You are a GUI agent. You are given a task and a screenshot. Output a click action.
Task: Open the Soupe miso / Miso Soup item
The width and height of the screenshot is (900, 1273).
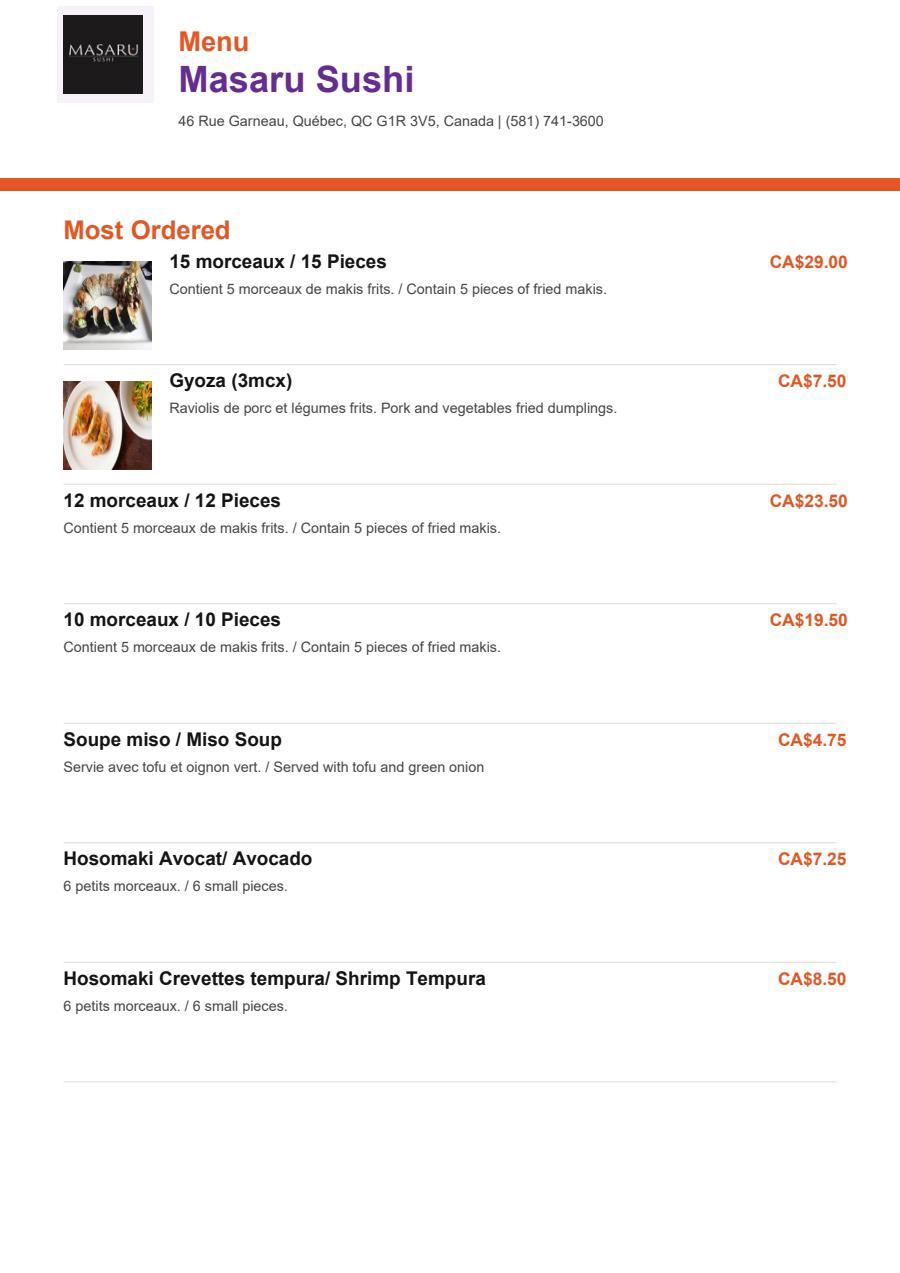pos(173,740)
